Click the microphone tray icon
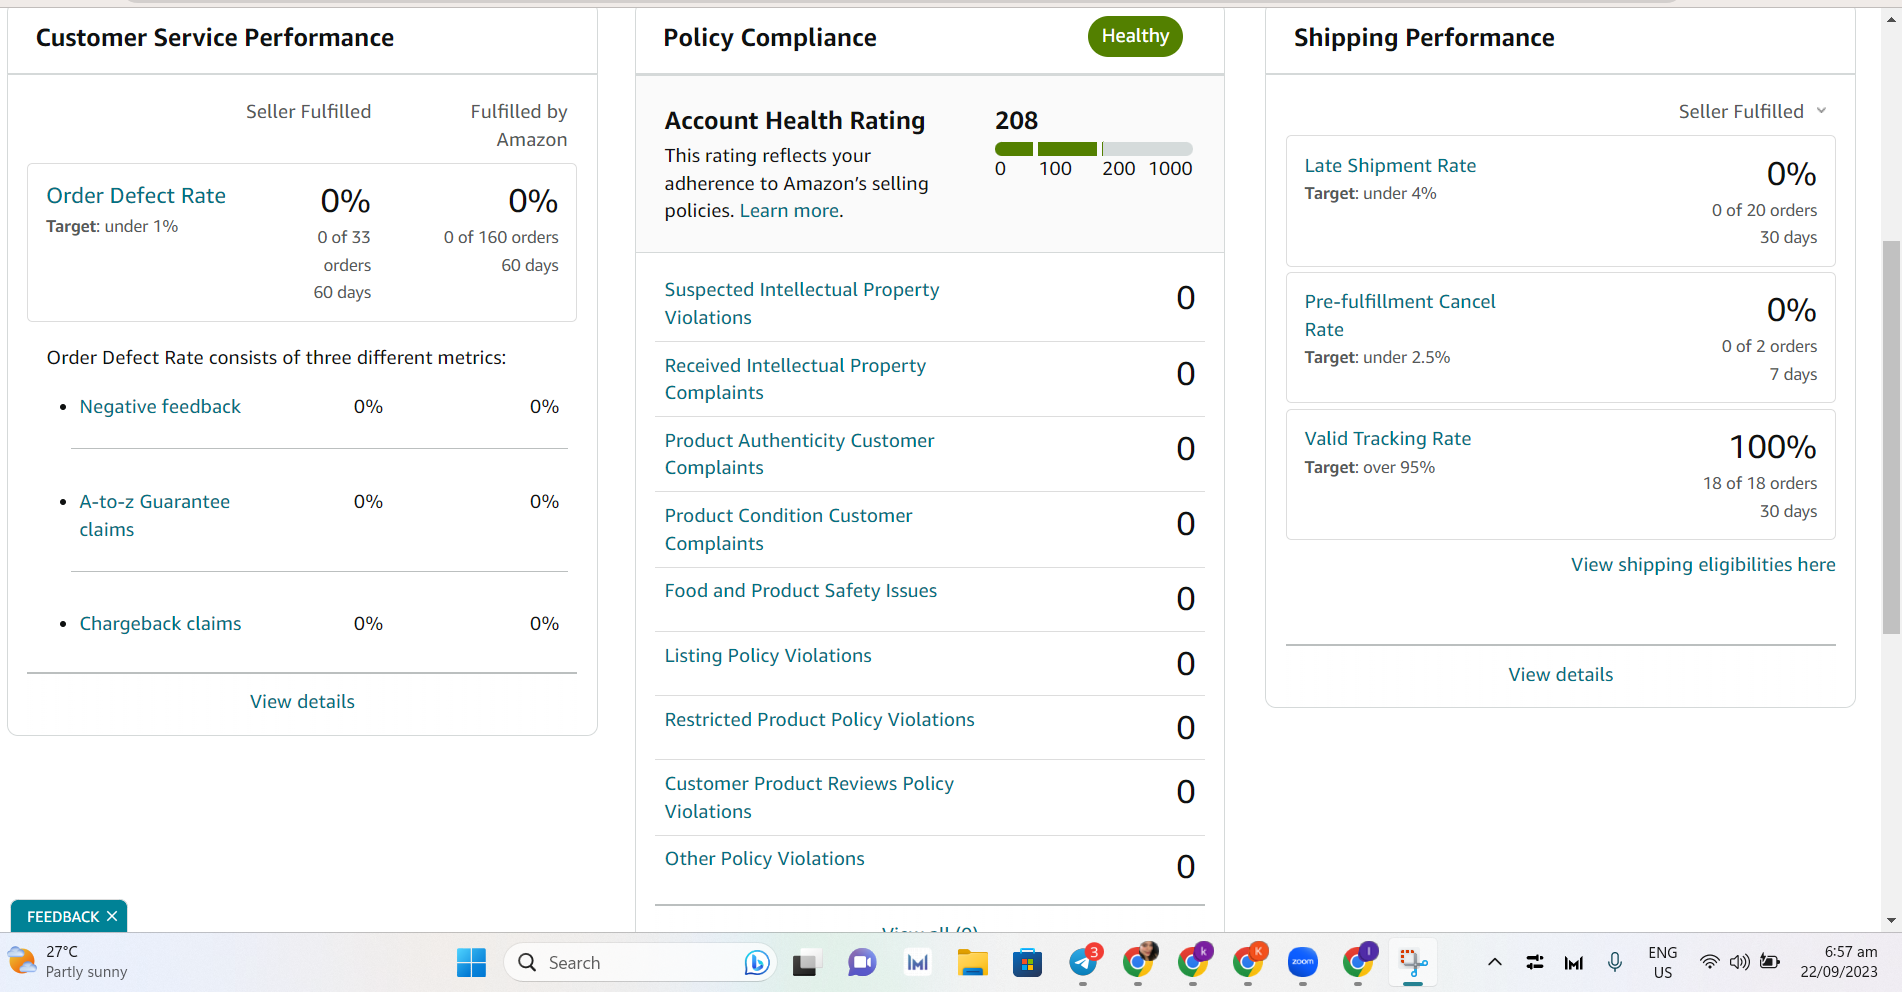The height and width of the screenshot is (992, 1902). [x=1615, y=962]
